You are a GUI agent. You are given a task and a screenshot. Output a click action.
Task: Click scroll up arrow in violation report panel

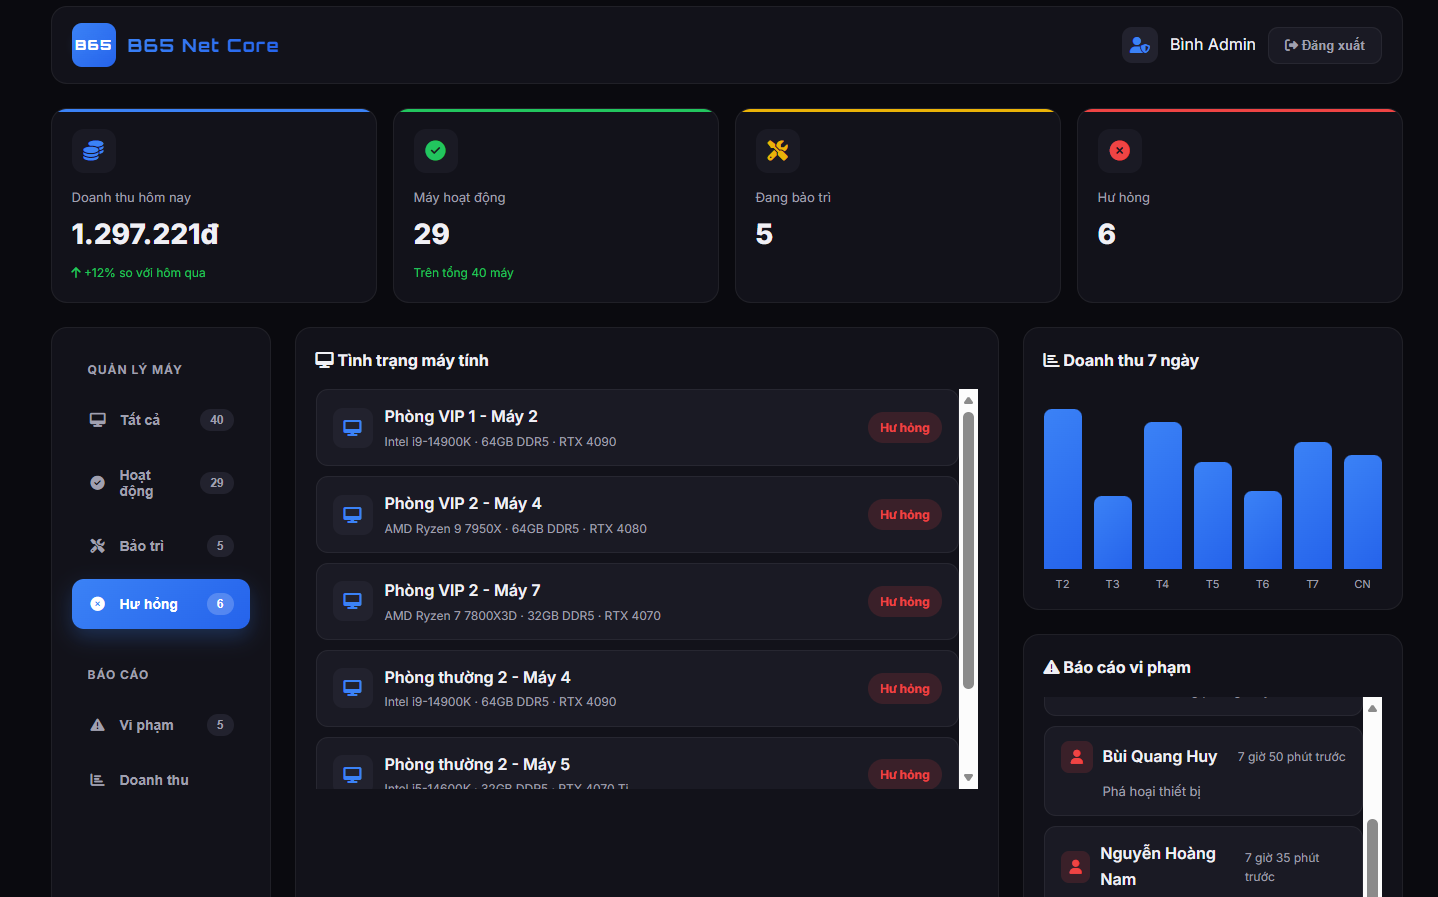tap(1372, 708)
